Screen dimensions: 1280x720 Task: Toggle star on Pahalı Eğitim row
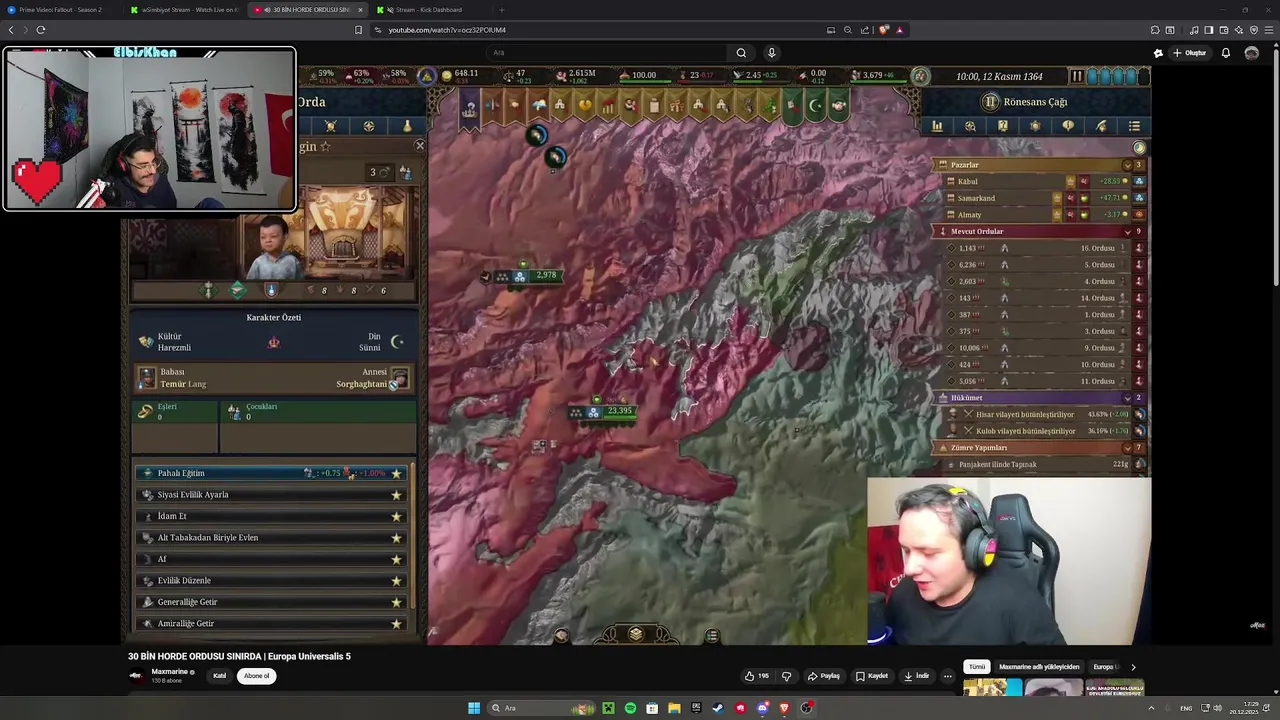click(x=396, y=473)
